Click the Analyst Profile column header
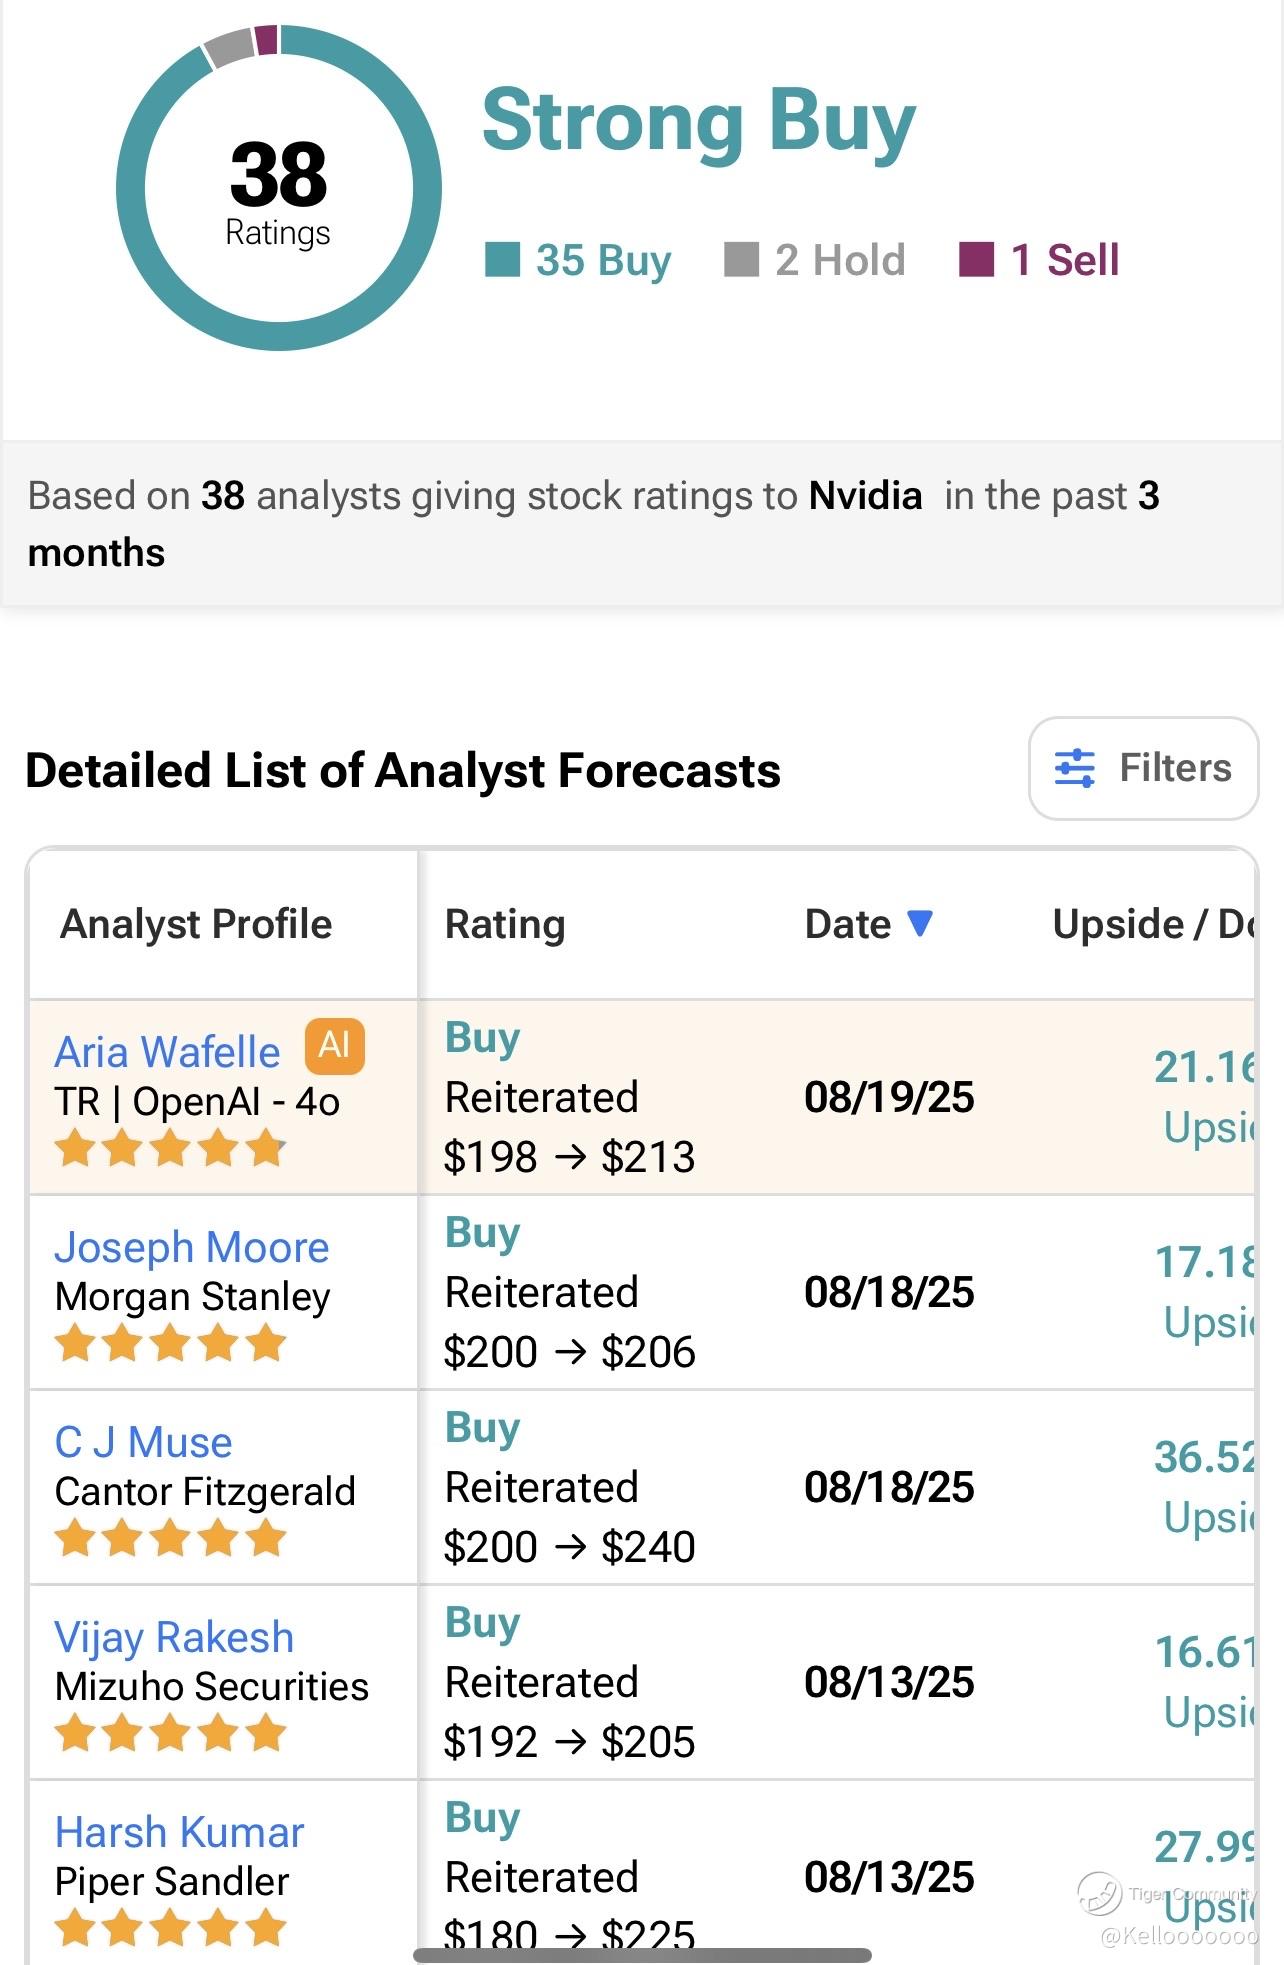 (x=196, y=924)
